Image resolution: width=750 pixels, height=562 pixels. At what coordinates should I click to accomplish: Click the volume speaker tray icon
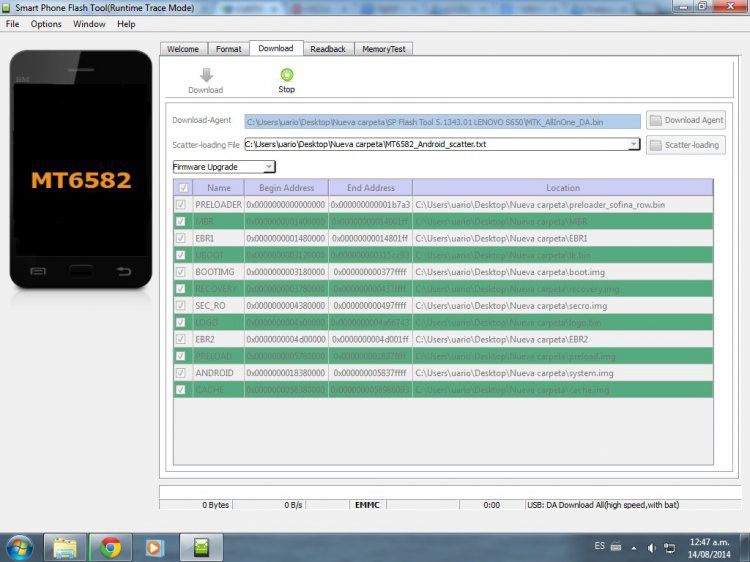(651, 548)
